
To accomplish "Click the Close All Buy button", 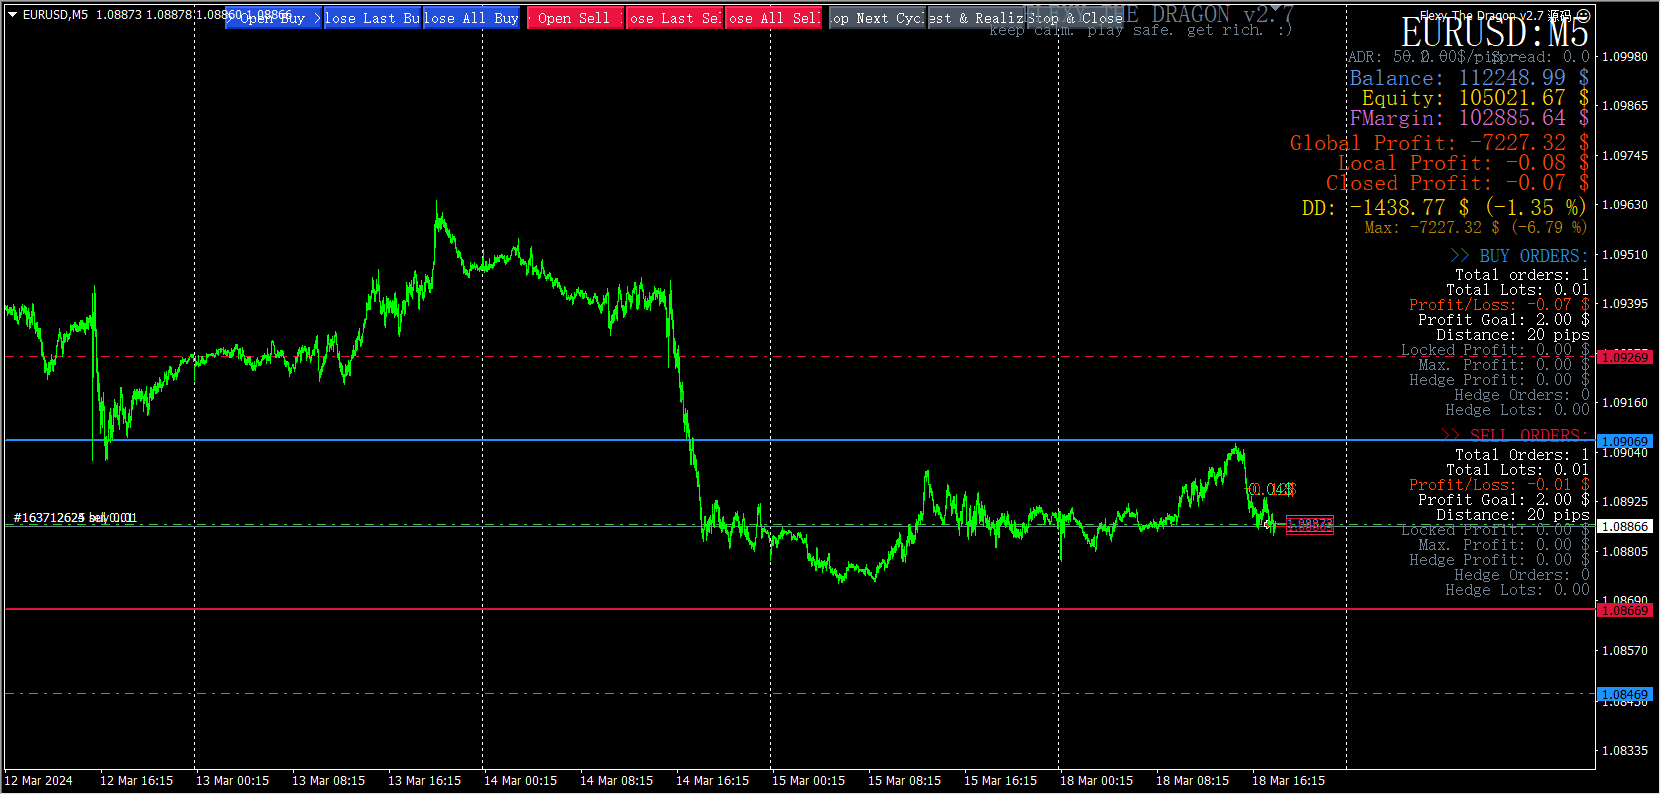I will pos(471,19).
